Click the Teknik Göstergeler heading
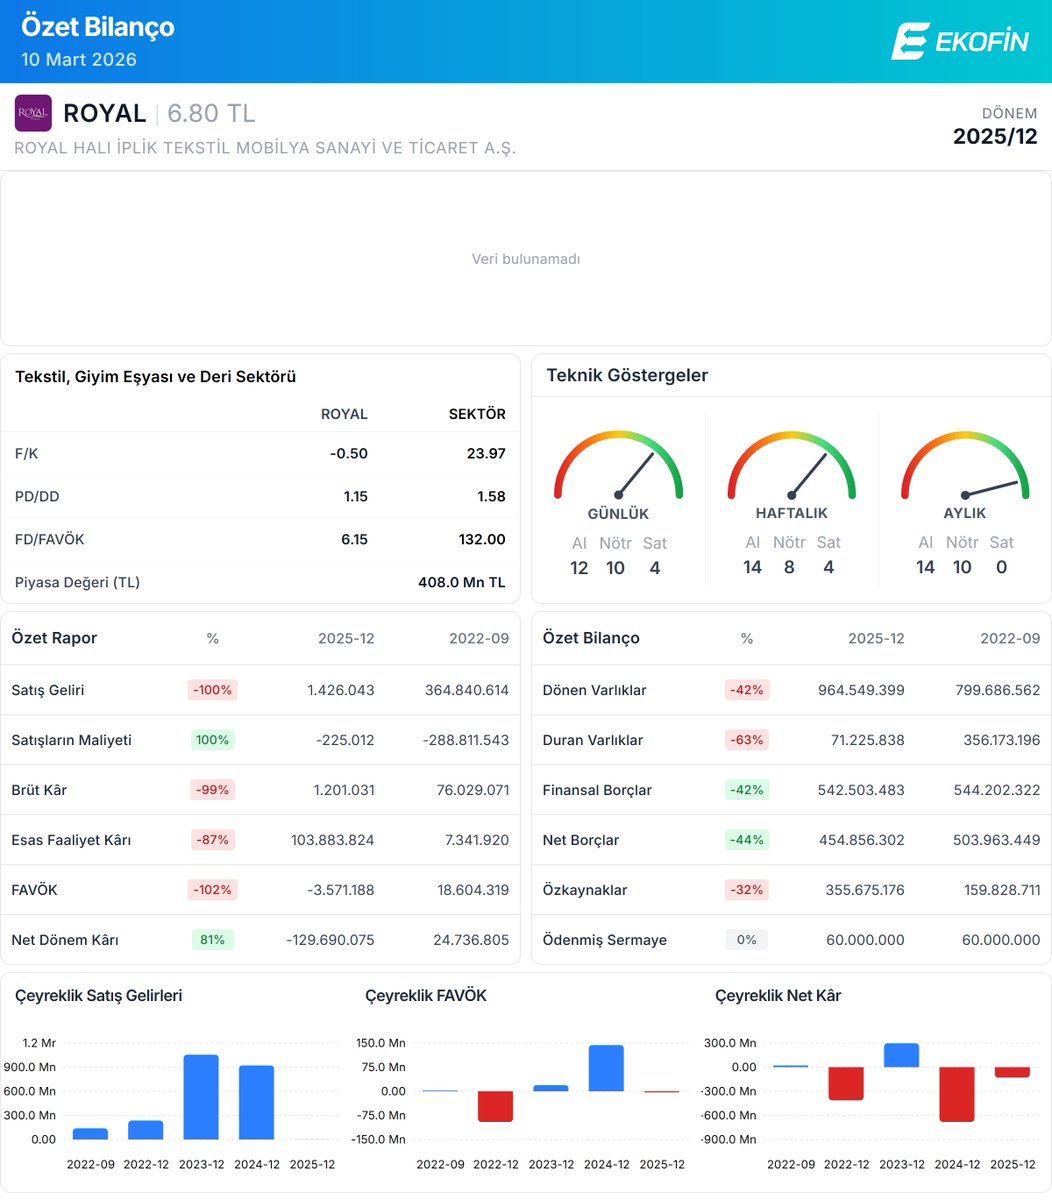 point(627,376)
